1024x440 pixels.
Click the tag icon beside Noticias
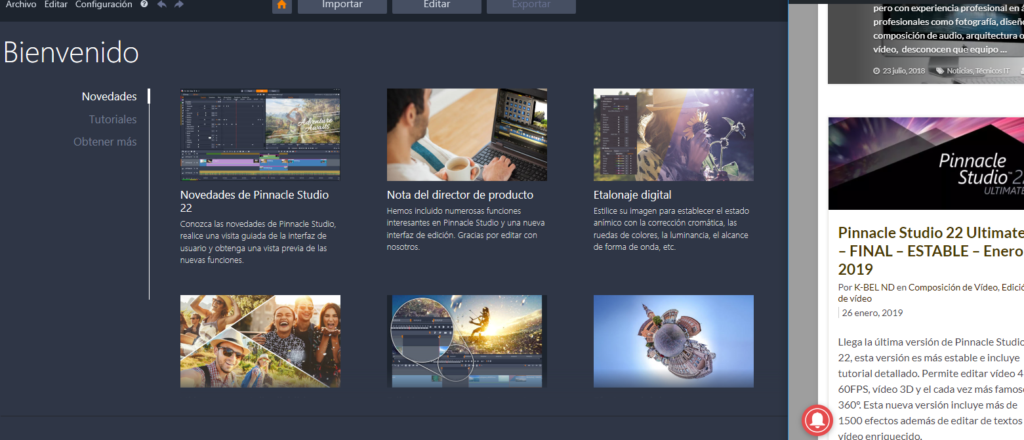tap(940, 71)
